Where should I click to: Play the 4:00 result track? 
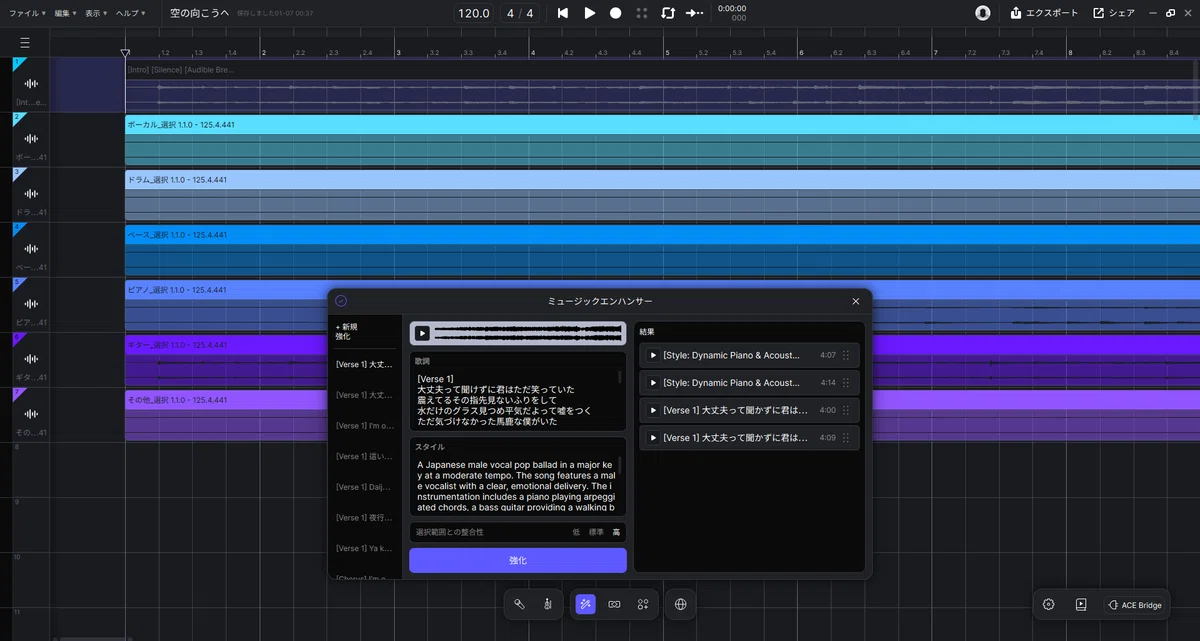[x=653, y=410]
